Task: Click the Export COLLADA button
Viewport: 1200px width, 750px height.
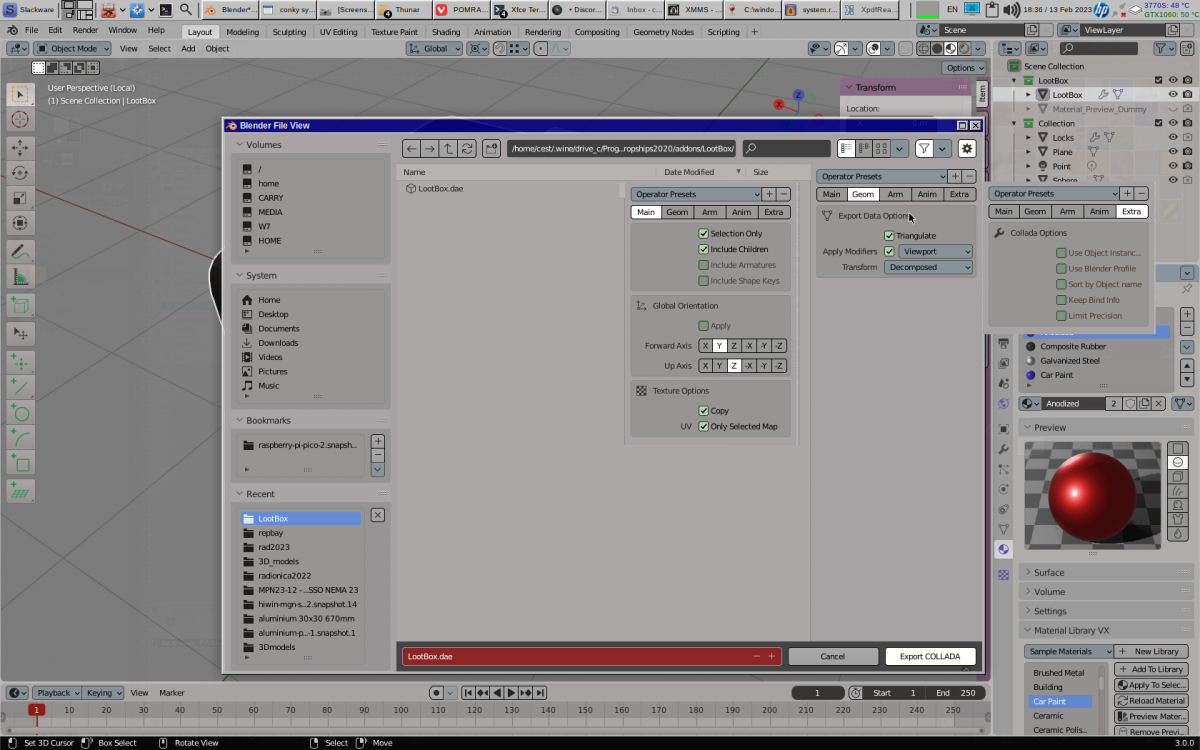Action: [x=929, y=657]
